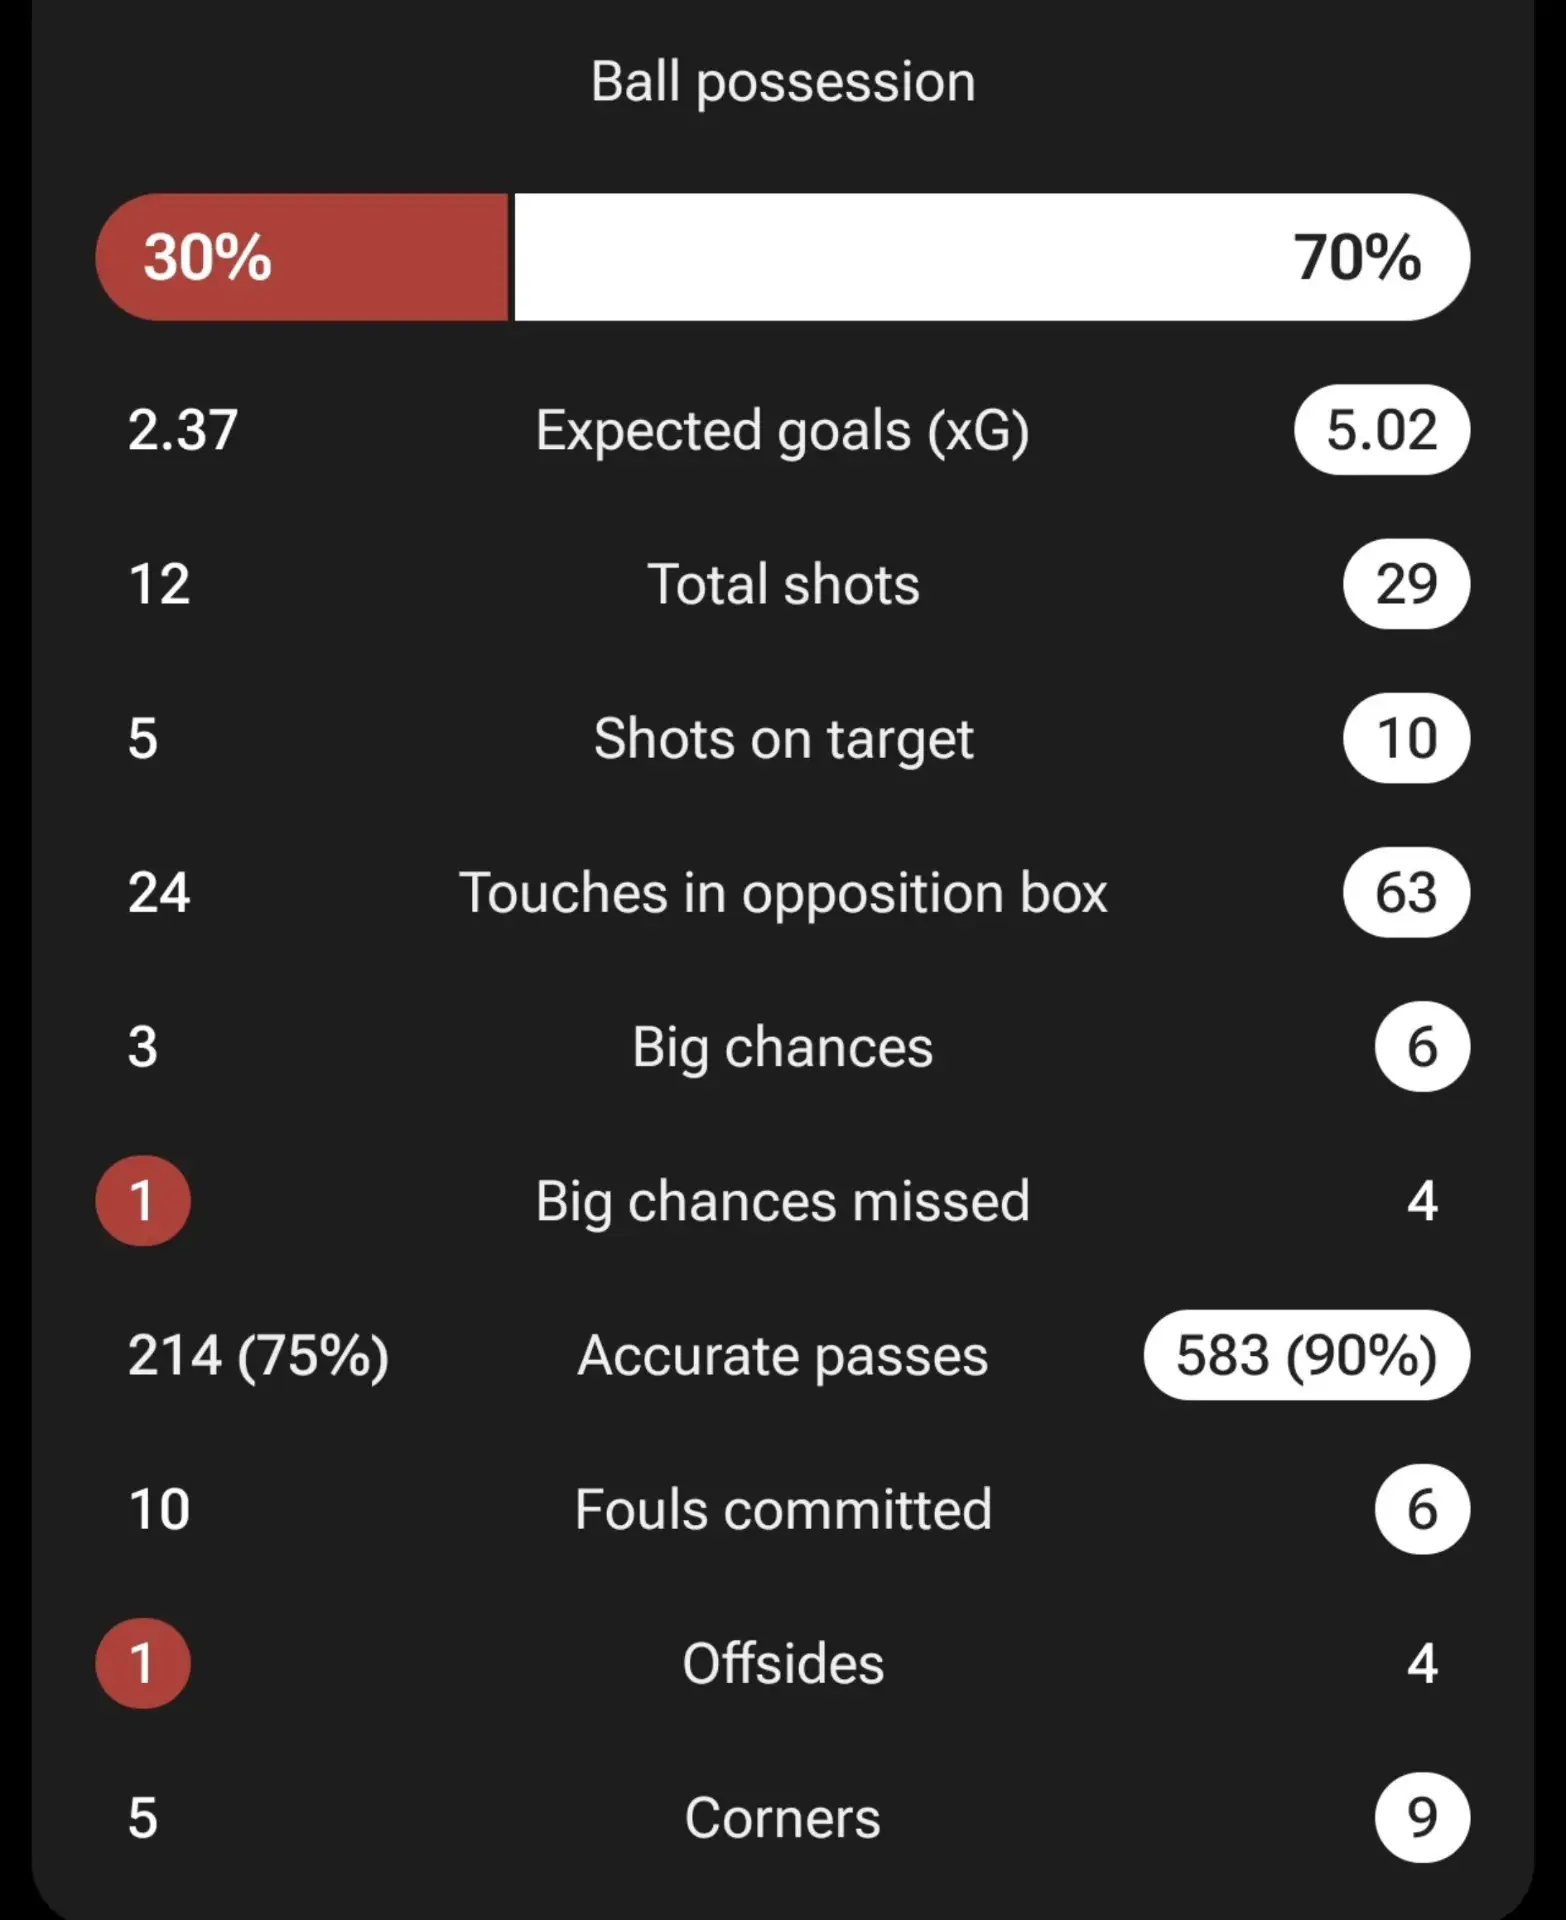Tap the Ball possession heading
The width and height of the screenshot is (1566, 1920).
click(x=783, y=82)
